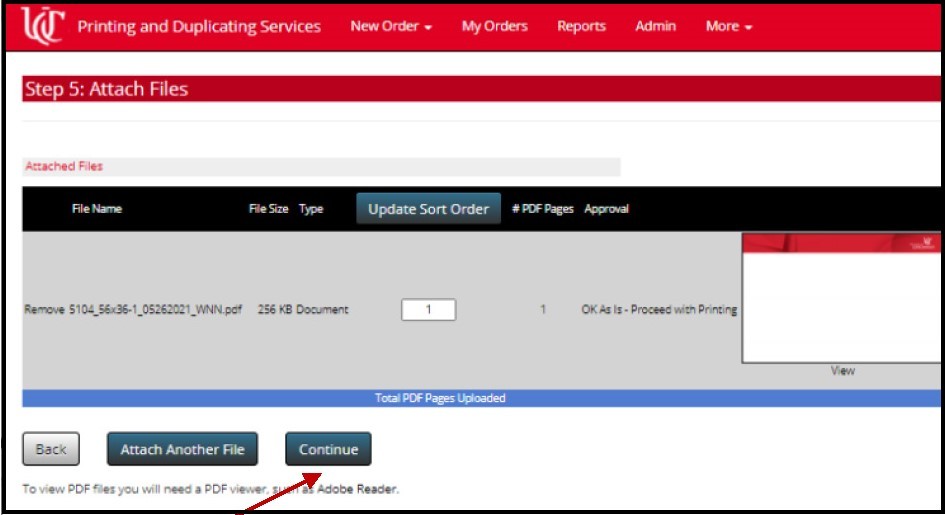Select the OK As Is approval status text
This screenshot has height=515, width=945.
coord(659,310)
